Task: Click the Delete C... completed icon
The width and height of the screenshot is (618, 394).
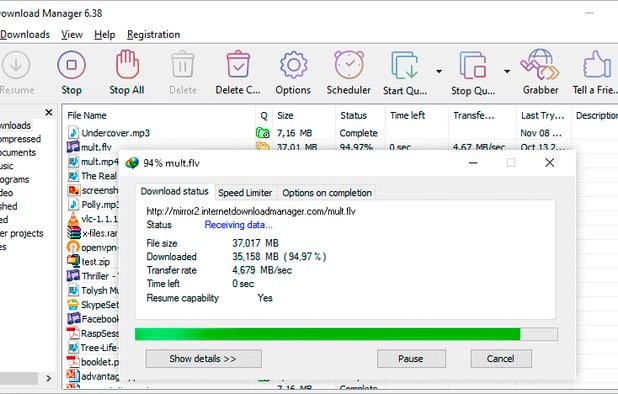Action: pyautogui.click(x=238, y=64)
